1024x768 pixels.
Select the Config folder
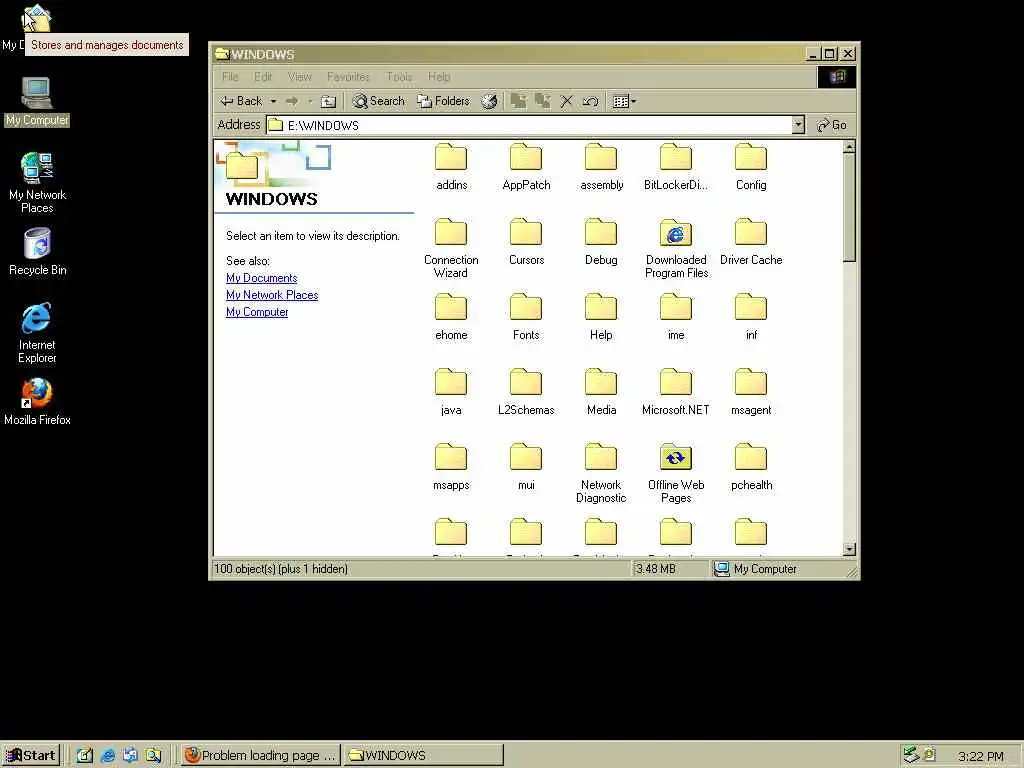pos(751,167)
